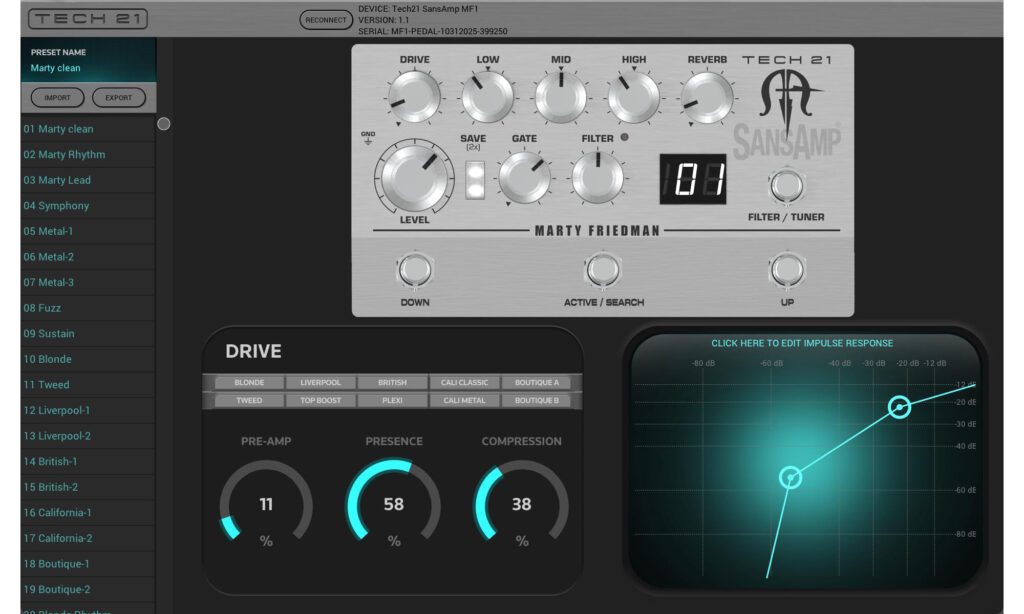
Task: Click the GATE knob
Action: (524, 177)
